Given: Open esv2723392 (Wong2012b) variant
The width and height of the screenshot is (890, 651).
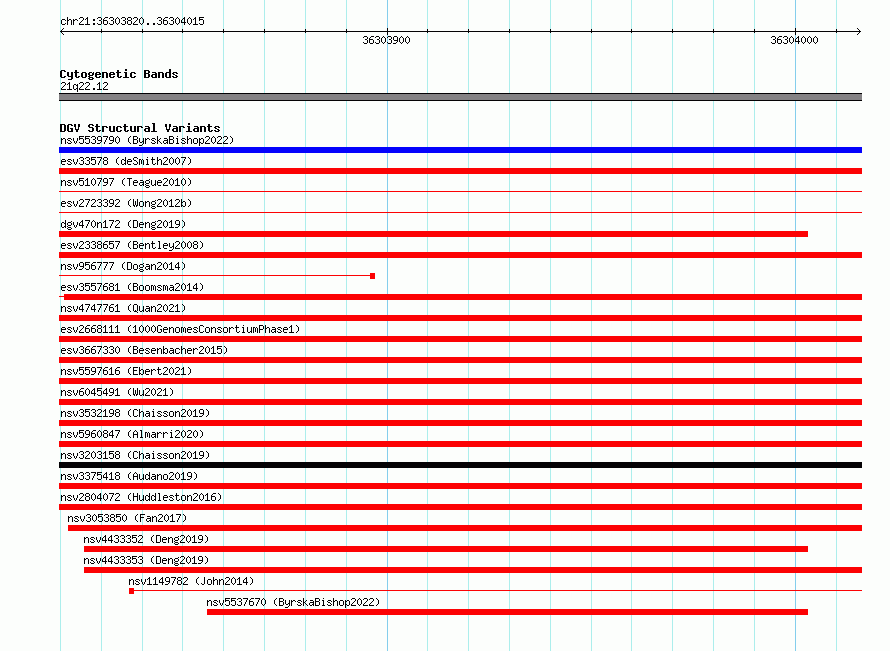Looking at the screenshot, I should (x=126, y=203).
